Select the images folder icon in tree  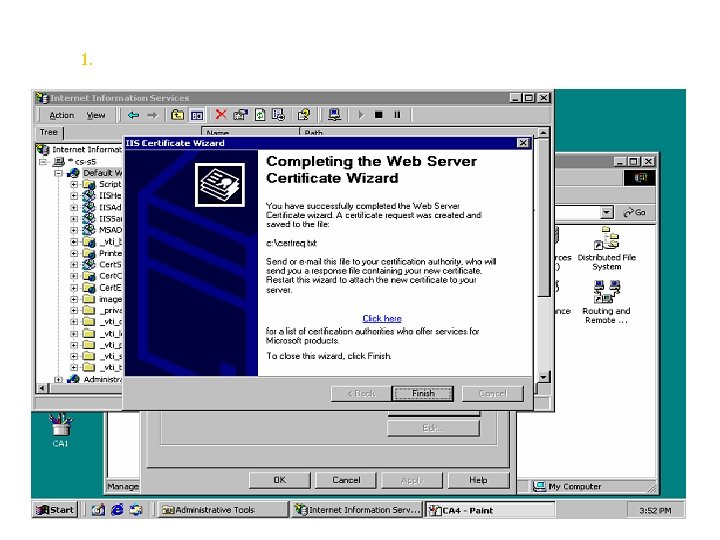tap(88, 299)
